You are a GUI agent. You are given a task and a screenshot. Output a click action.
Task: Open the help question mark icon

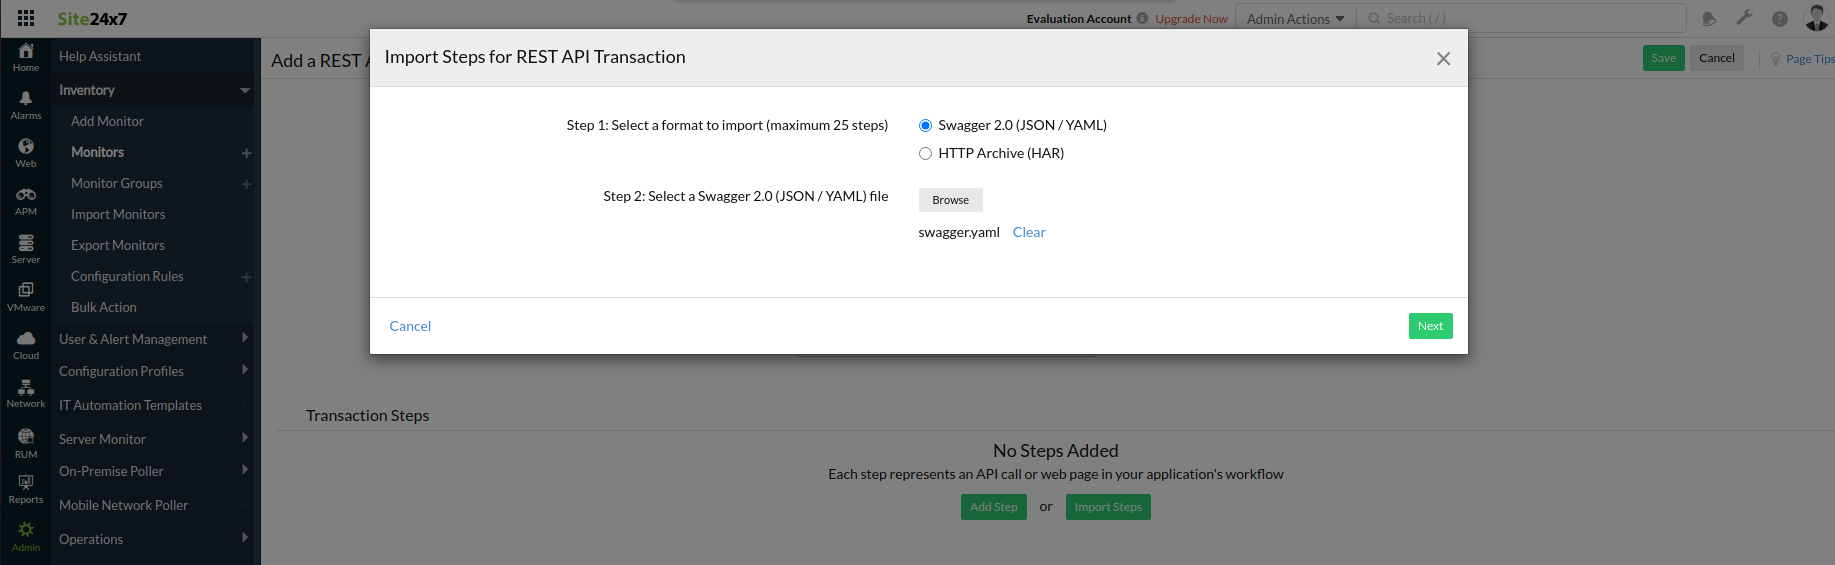[x=1780, y=18]
